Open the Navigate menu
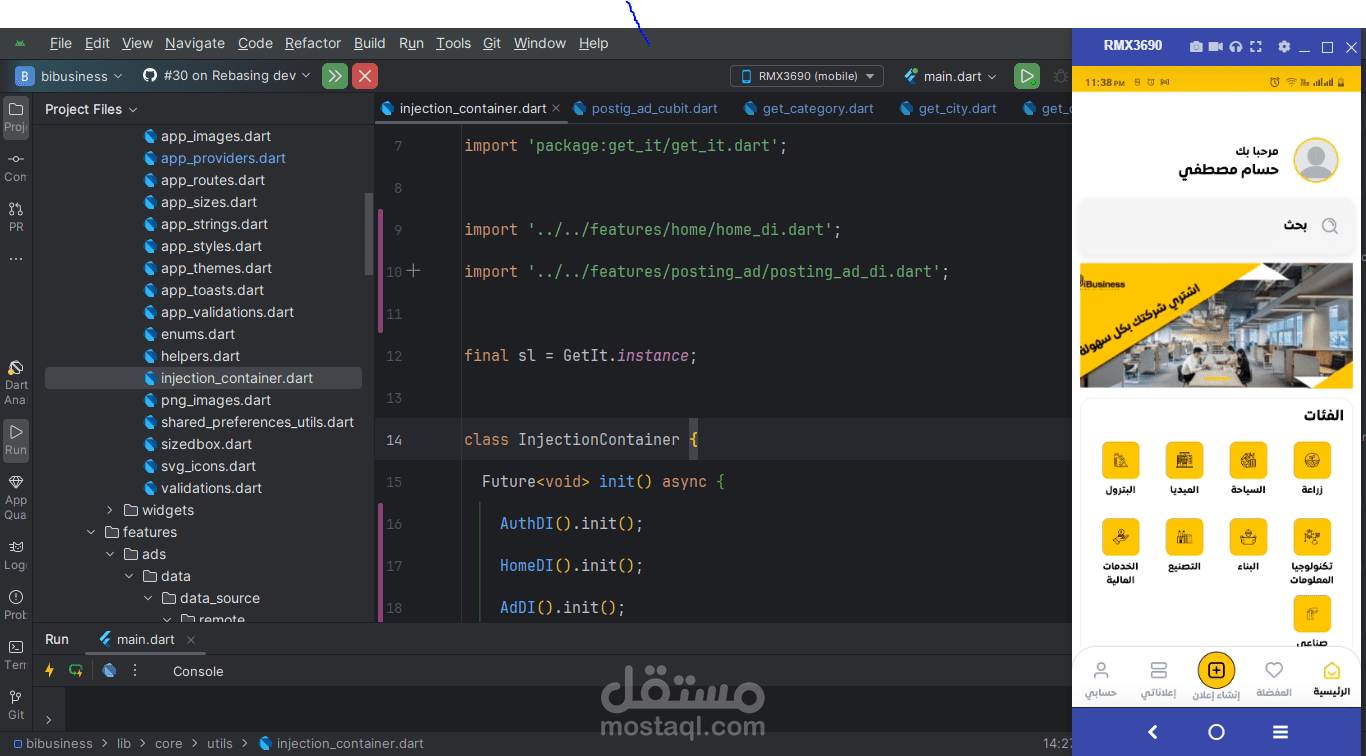Viewport: 1366px width, 756px height. point(195,43)
